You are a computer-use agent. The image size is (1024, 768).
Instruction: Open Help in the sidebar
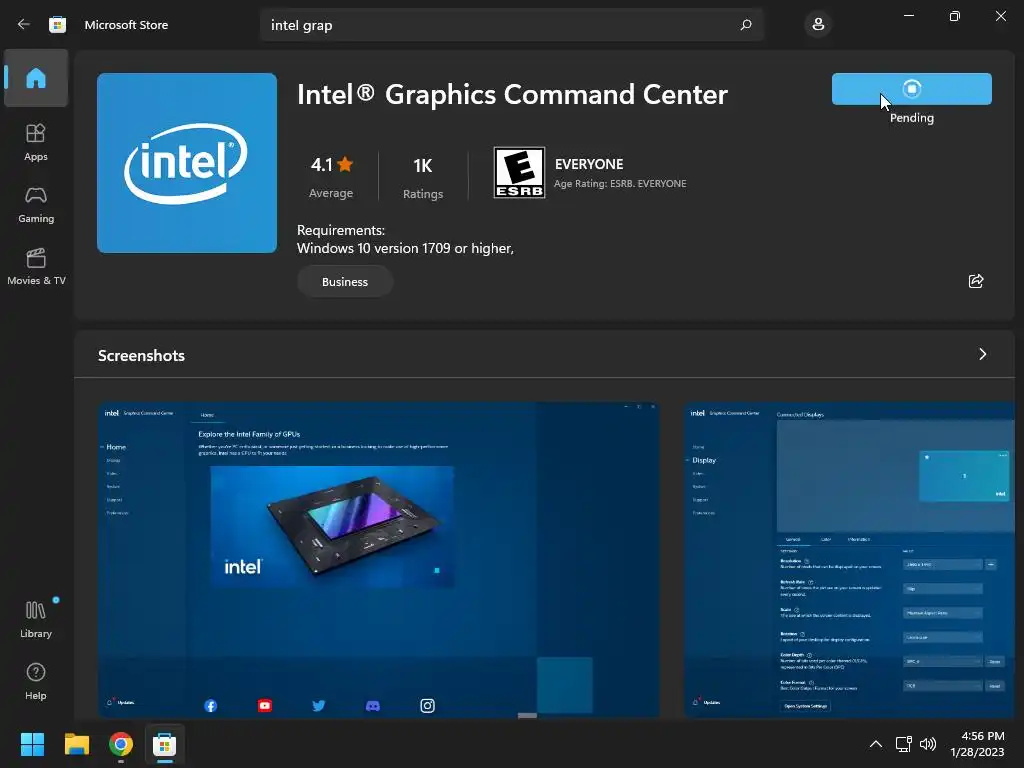(x=36, y=681)
